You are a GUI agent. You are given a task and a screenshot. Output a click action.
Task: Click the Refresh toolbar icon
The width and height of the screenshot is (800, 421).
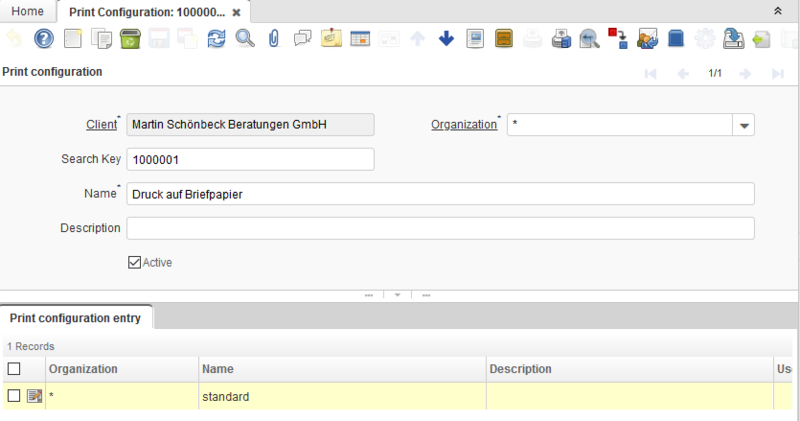coord(216,39)
